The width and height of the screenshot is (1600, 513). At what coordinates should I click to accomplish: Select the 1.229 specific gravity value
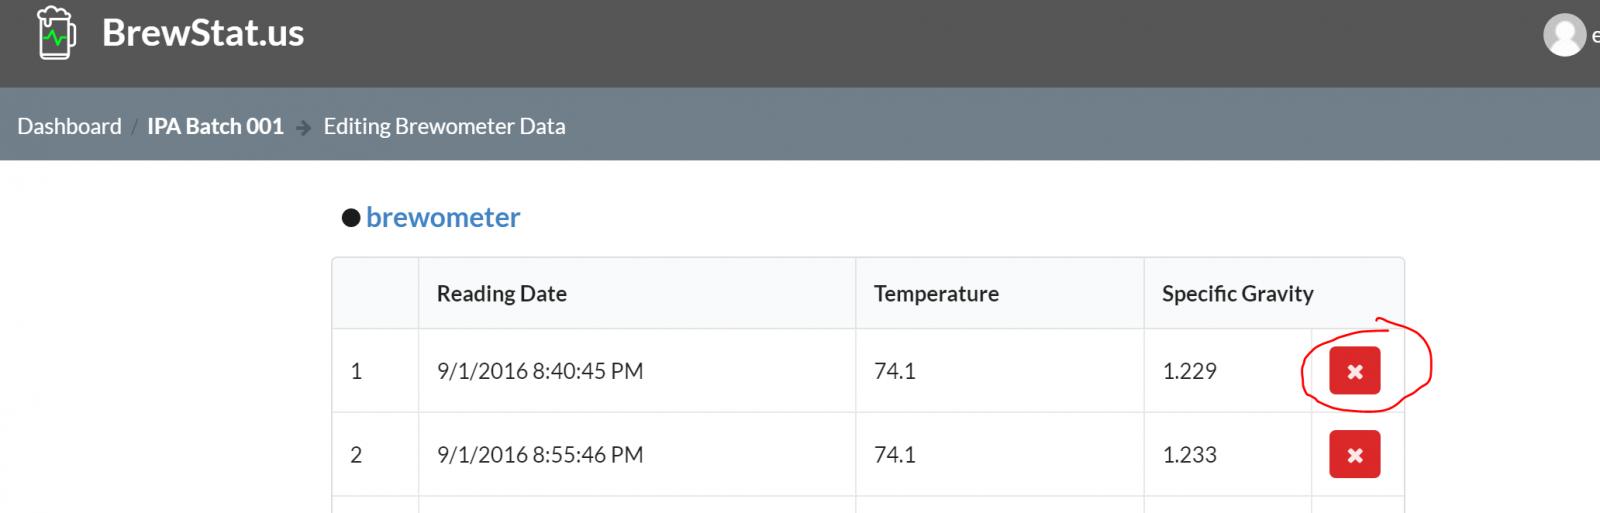click(x=1189, y=371)
